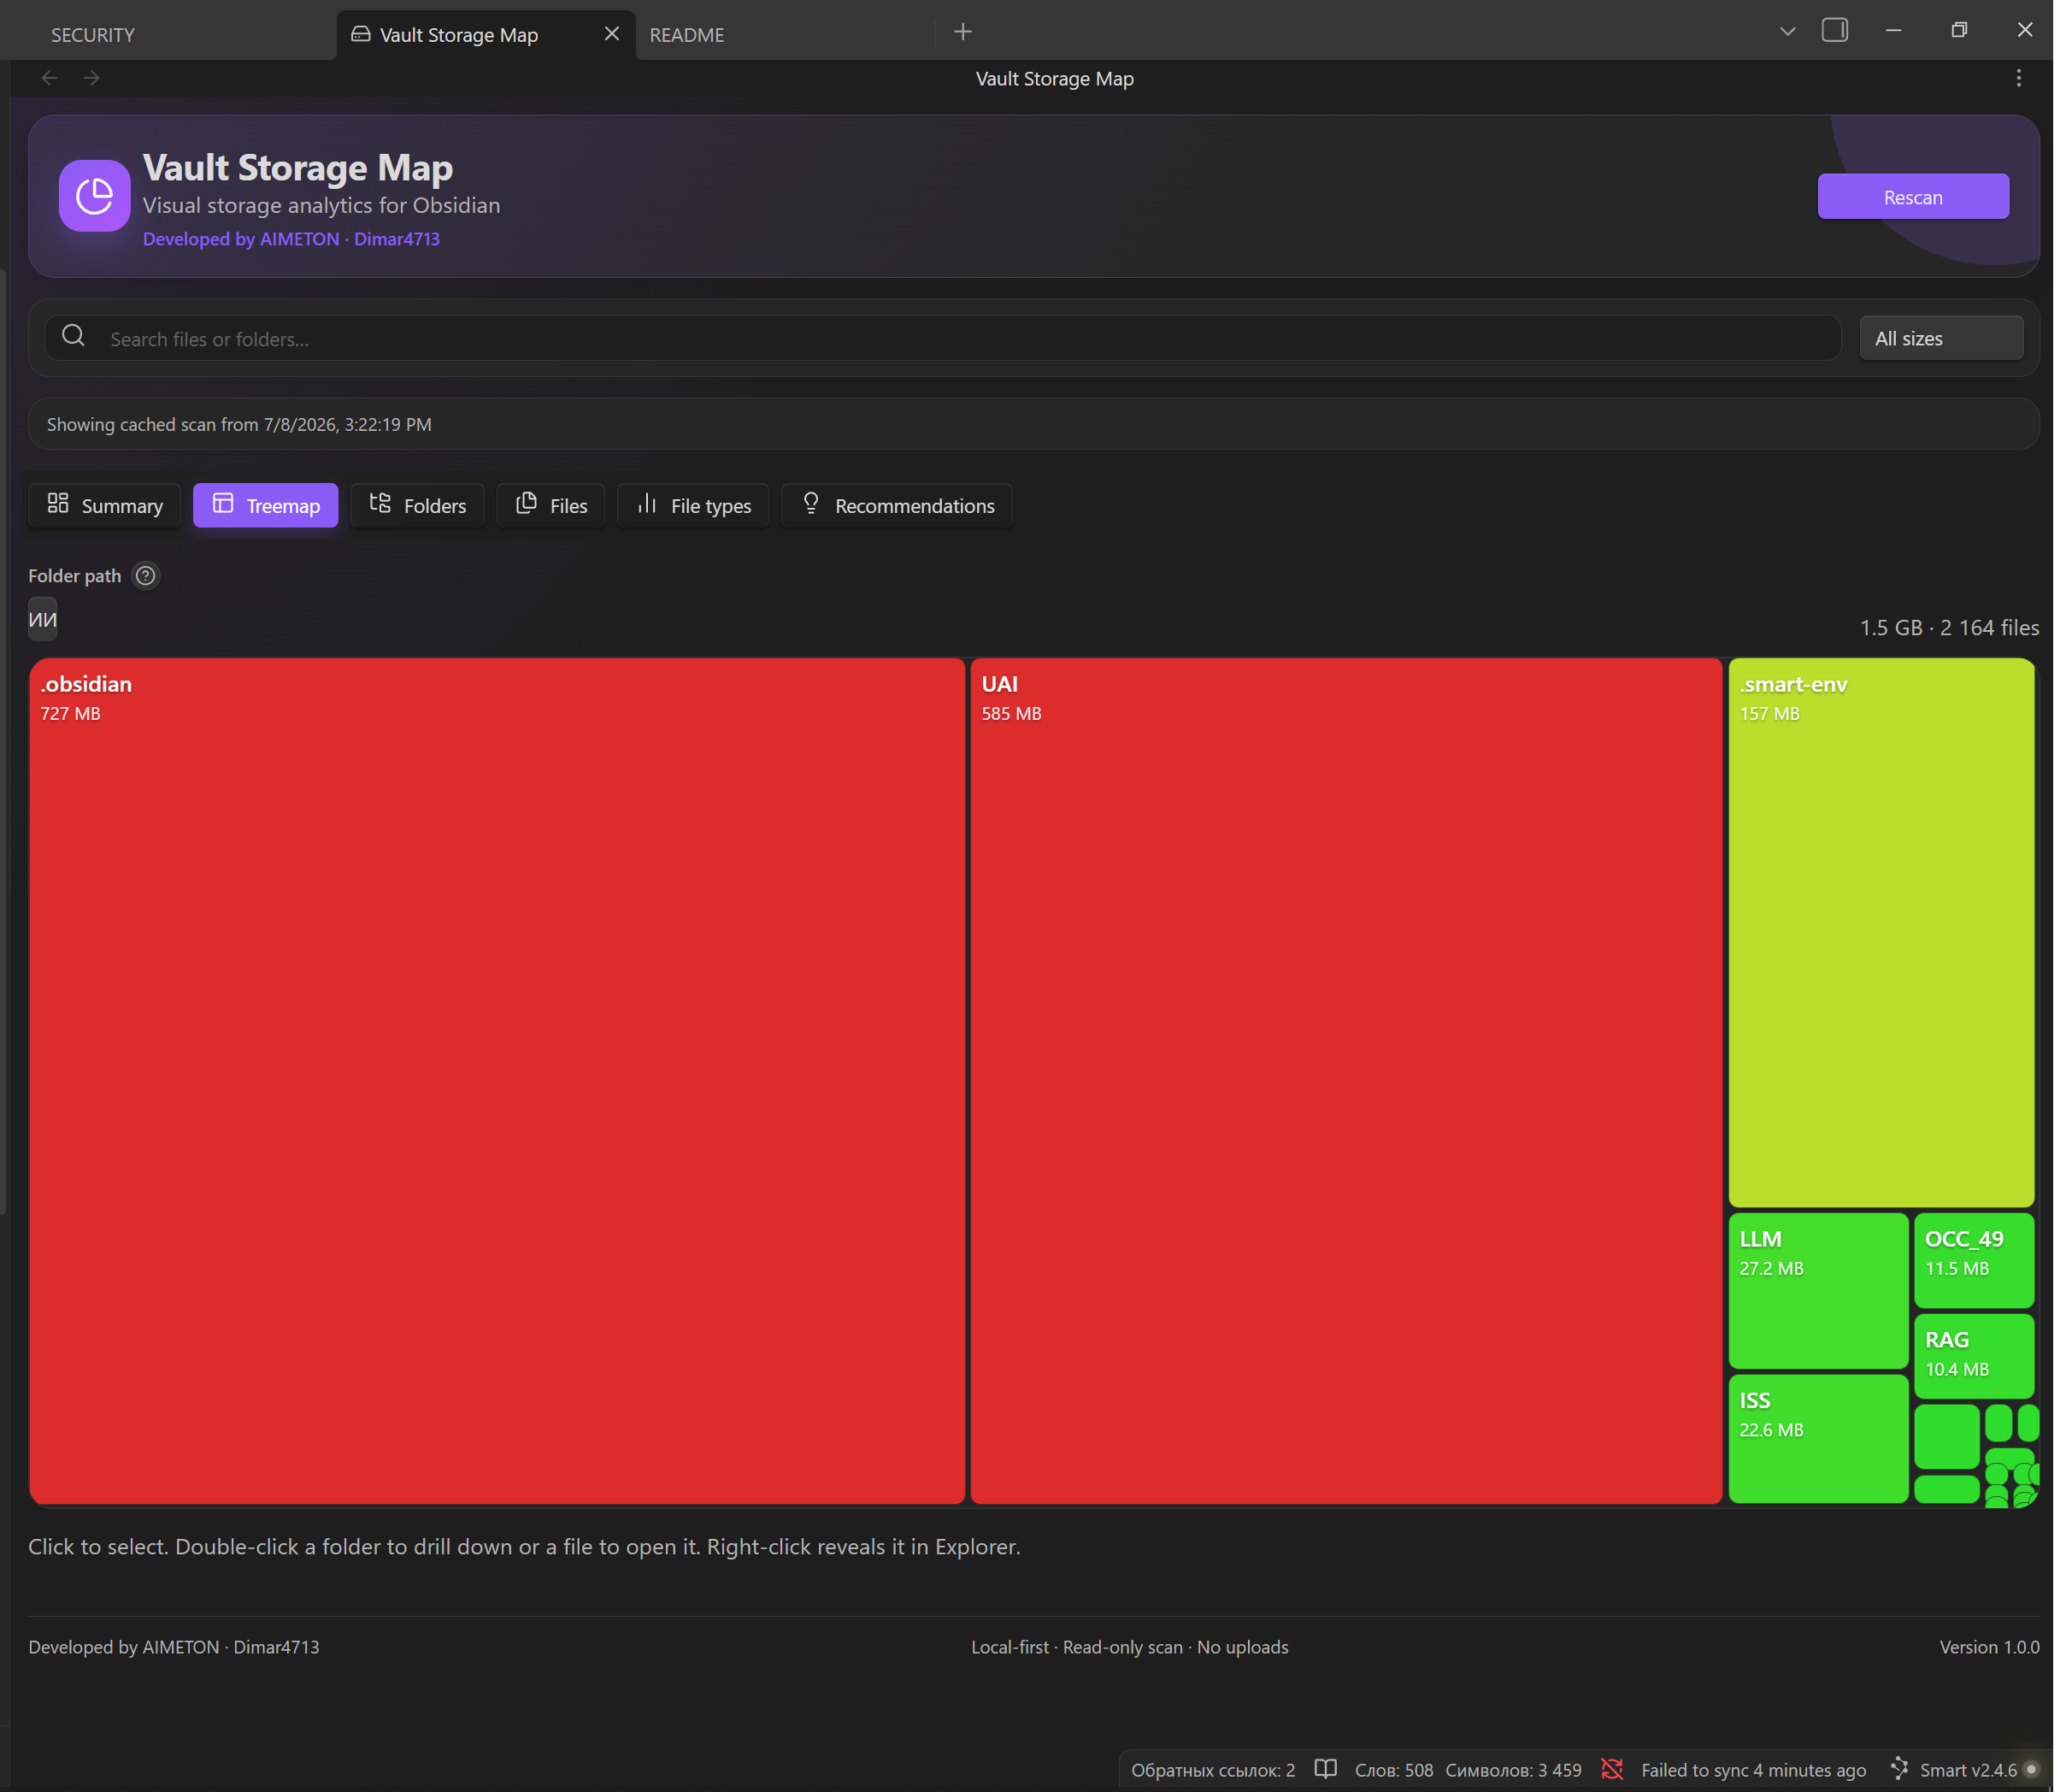Click the Vault Storage Map pie chart logo
The width and height of the screenshot is (2072, 1792).
(x=95, y=196)
